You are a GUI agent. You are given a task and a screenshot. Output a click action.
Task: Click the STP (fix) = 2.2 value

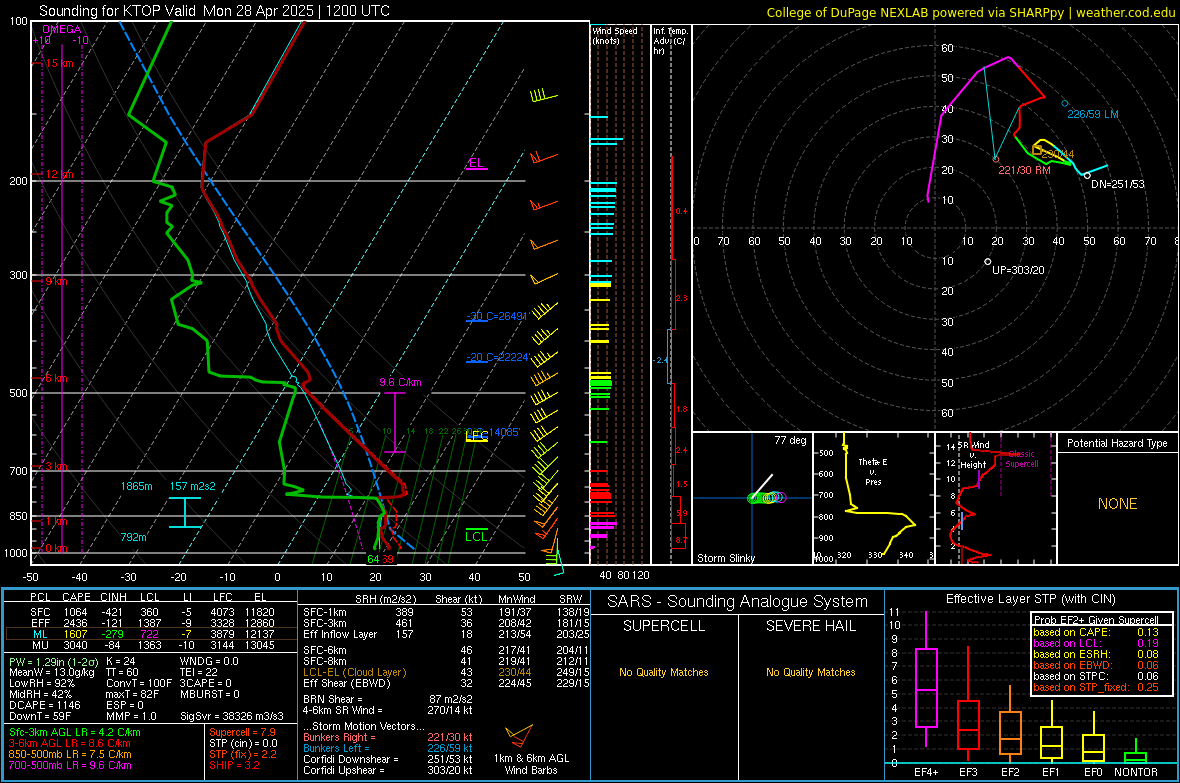243,754
